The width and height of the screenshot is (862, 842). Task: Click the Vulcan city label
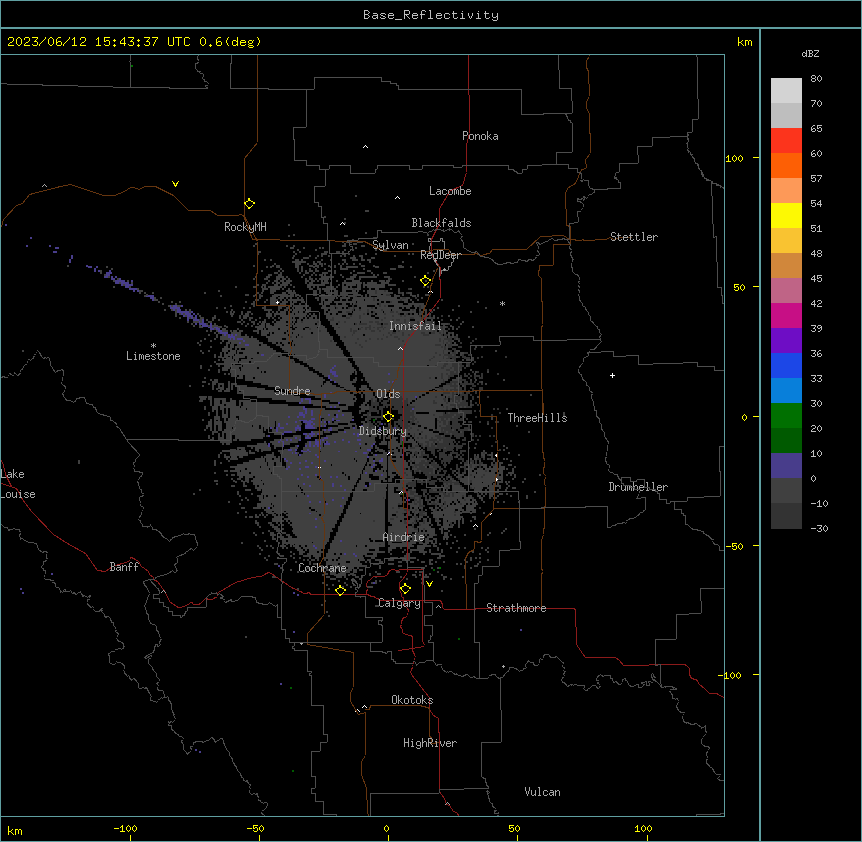(543, 792)
